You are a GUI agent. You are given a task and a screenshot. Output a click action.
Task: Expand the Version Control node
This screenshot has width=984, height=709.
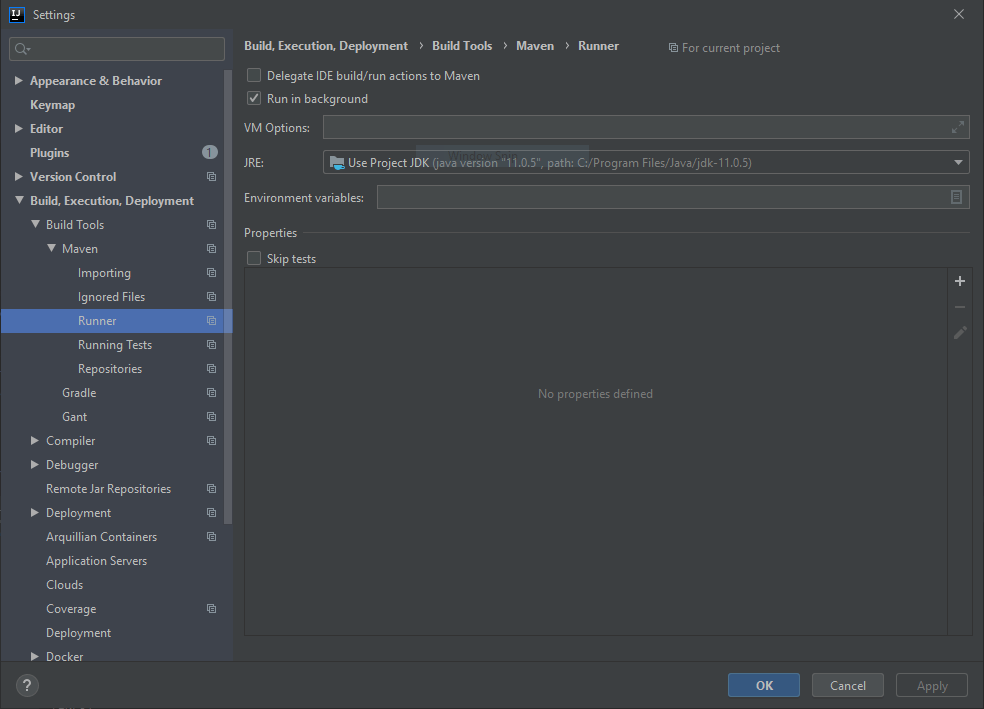coord(19,177)
